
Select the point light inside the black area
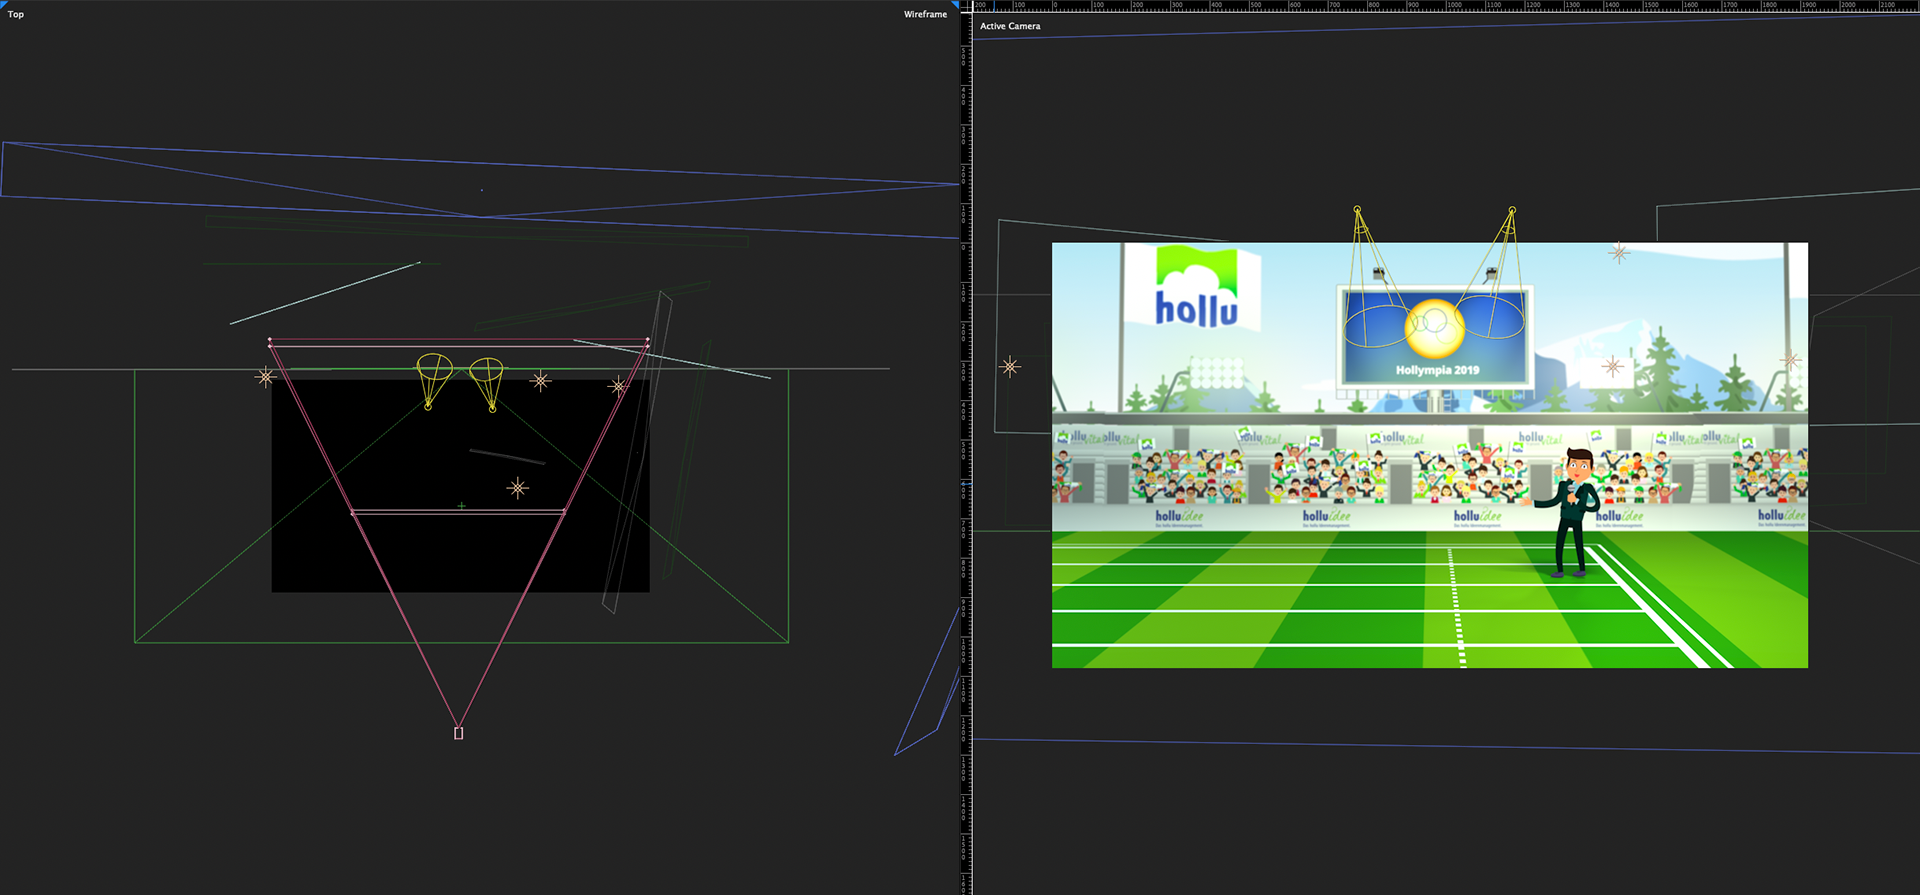pyautogui.click(x=517, y=488)
